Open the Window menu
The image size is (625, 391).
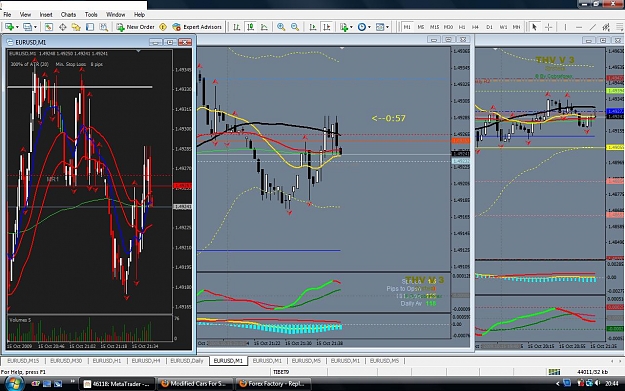116,14
